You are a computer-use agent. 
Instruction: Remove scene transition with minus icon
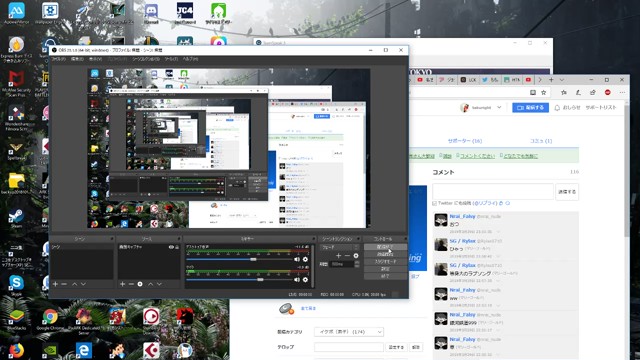tap(347, 256)
